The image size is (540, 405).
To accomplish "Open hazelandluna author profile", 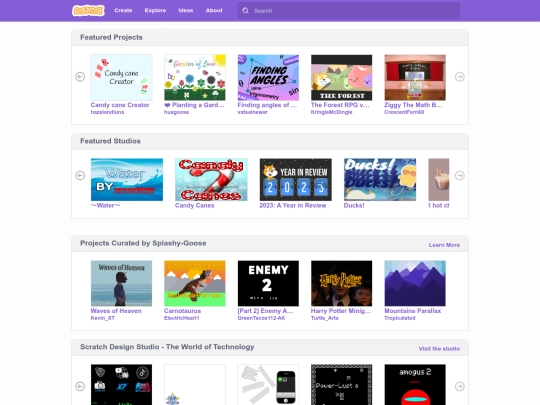I will [x=107, y=112].
